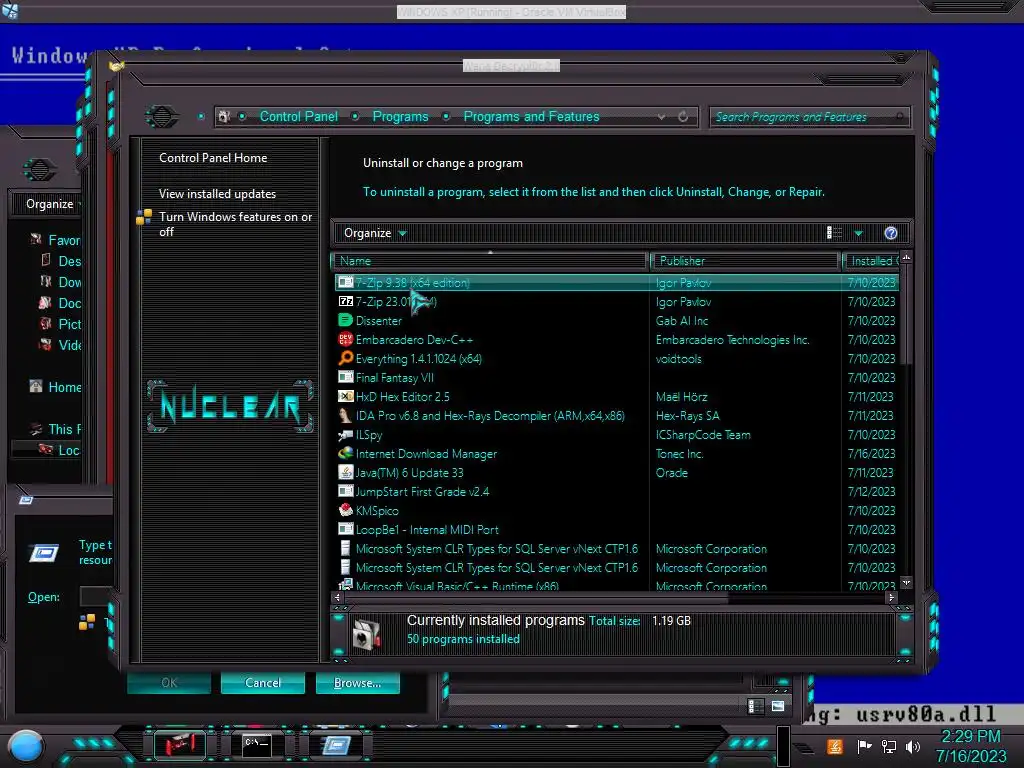Click the Programs and Features breadcrumb
This screenshot has height=768, width=1024.
tap(532, 116)
